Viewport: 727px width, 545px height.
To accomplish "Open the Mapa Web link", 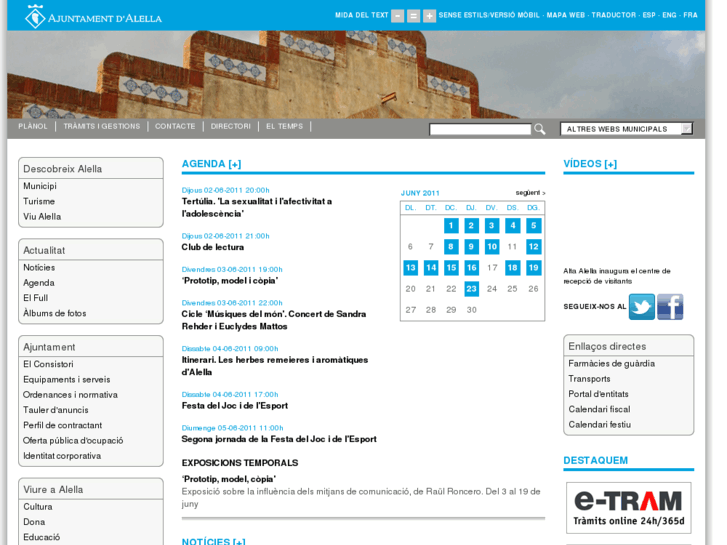I will [x=566, y=15].
